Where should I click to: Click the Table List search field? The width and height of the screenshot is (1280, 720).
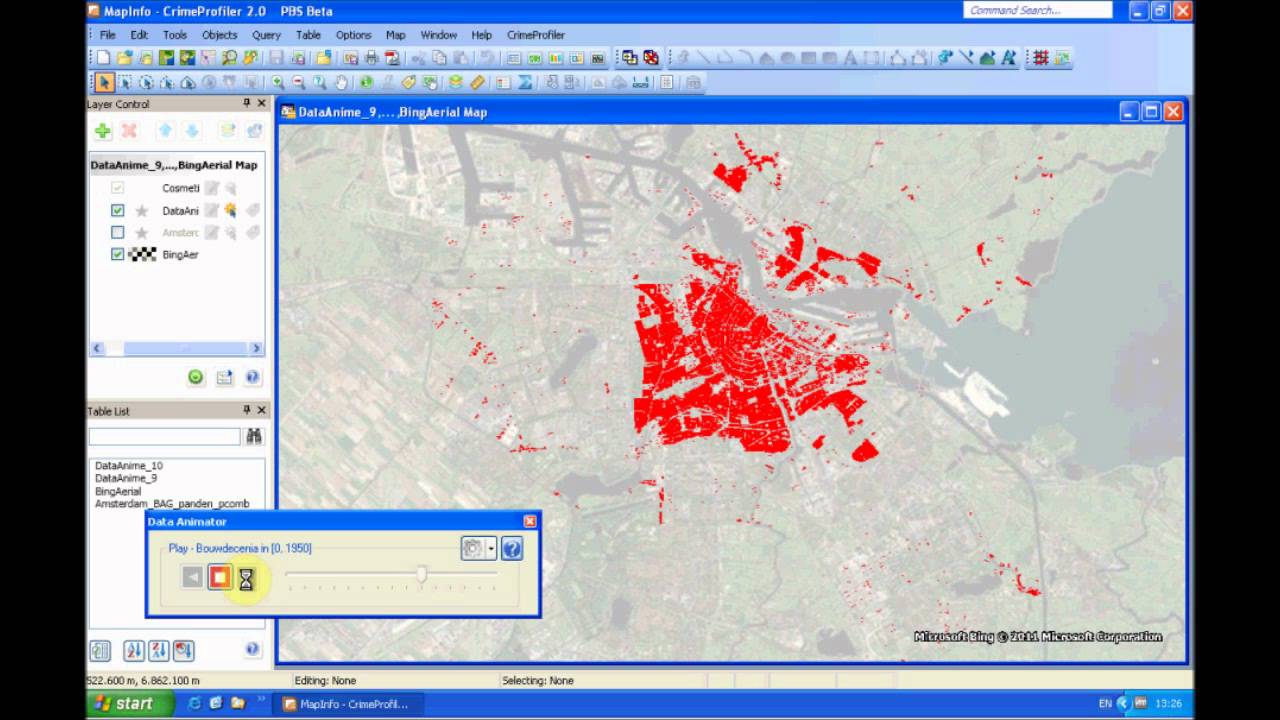click(x=164, y=436)
